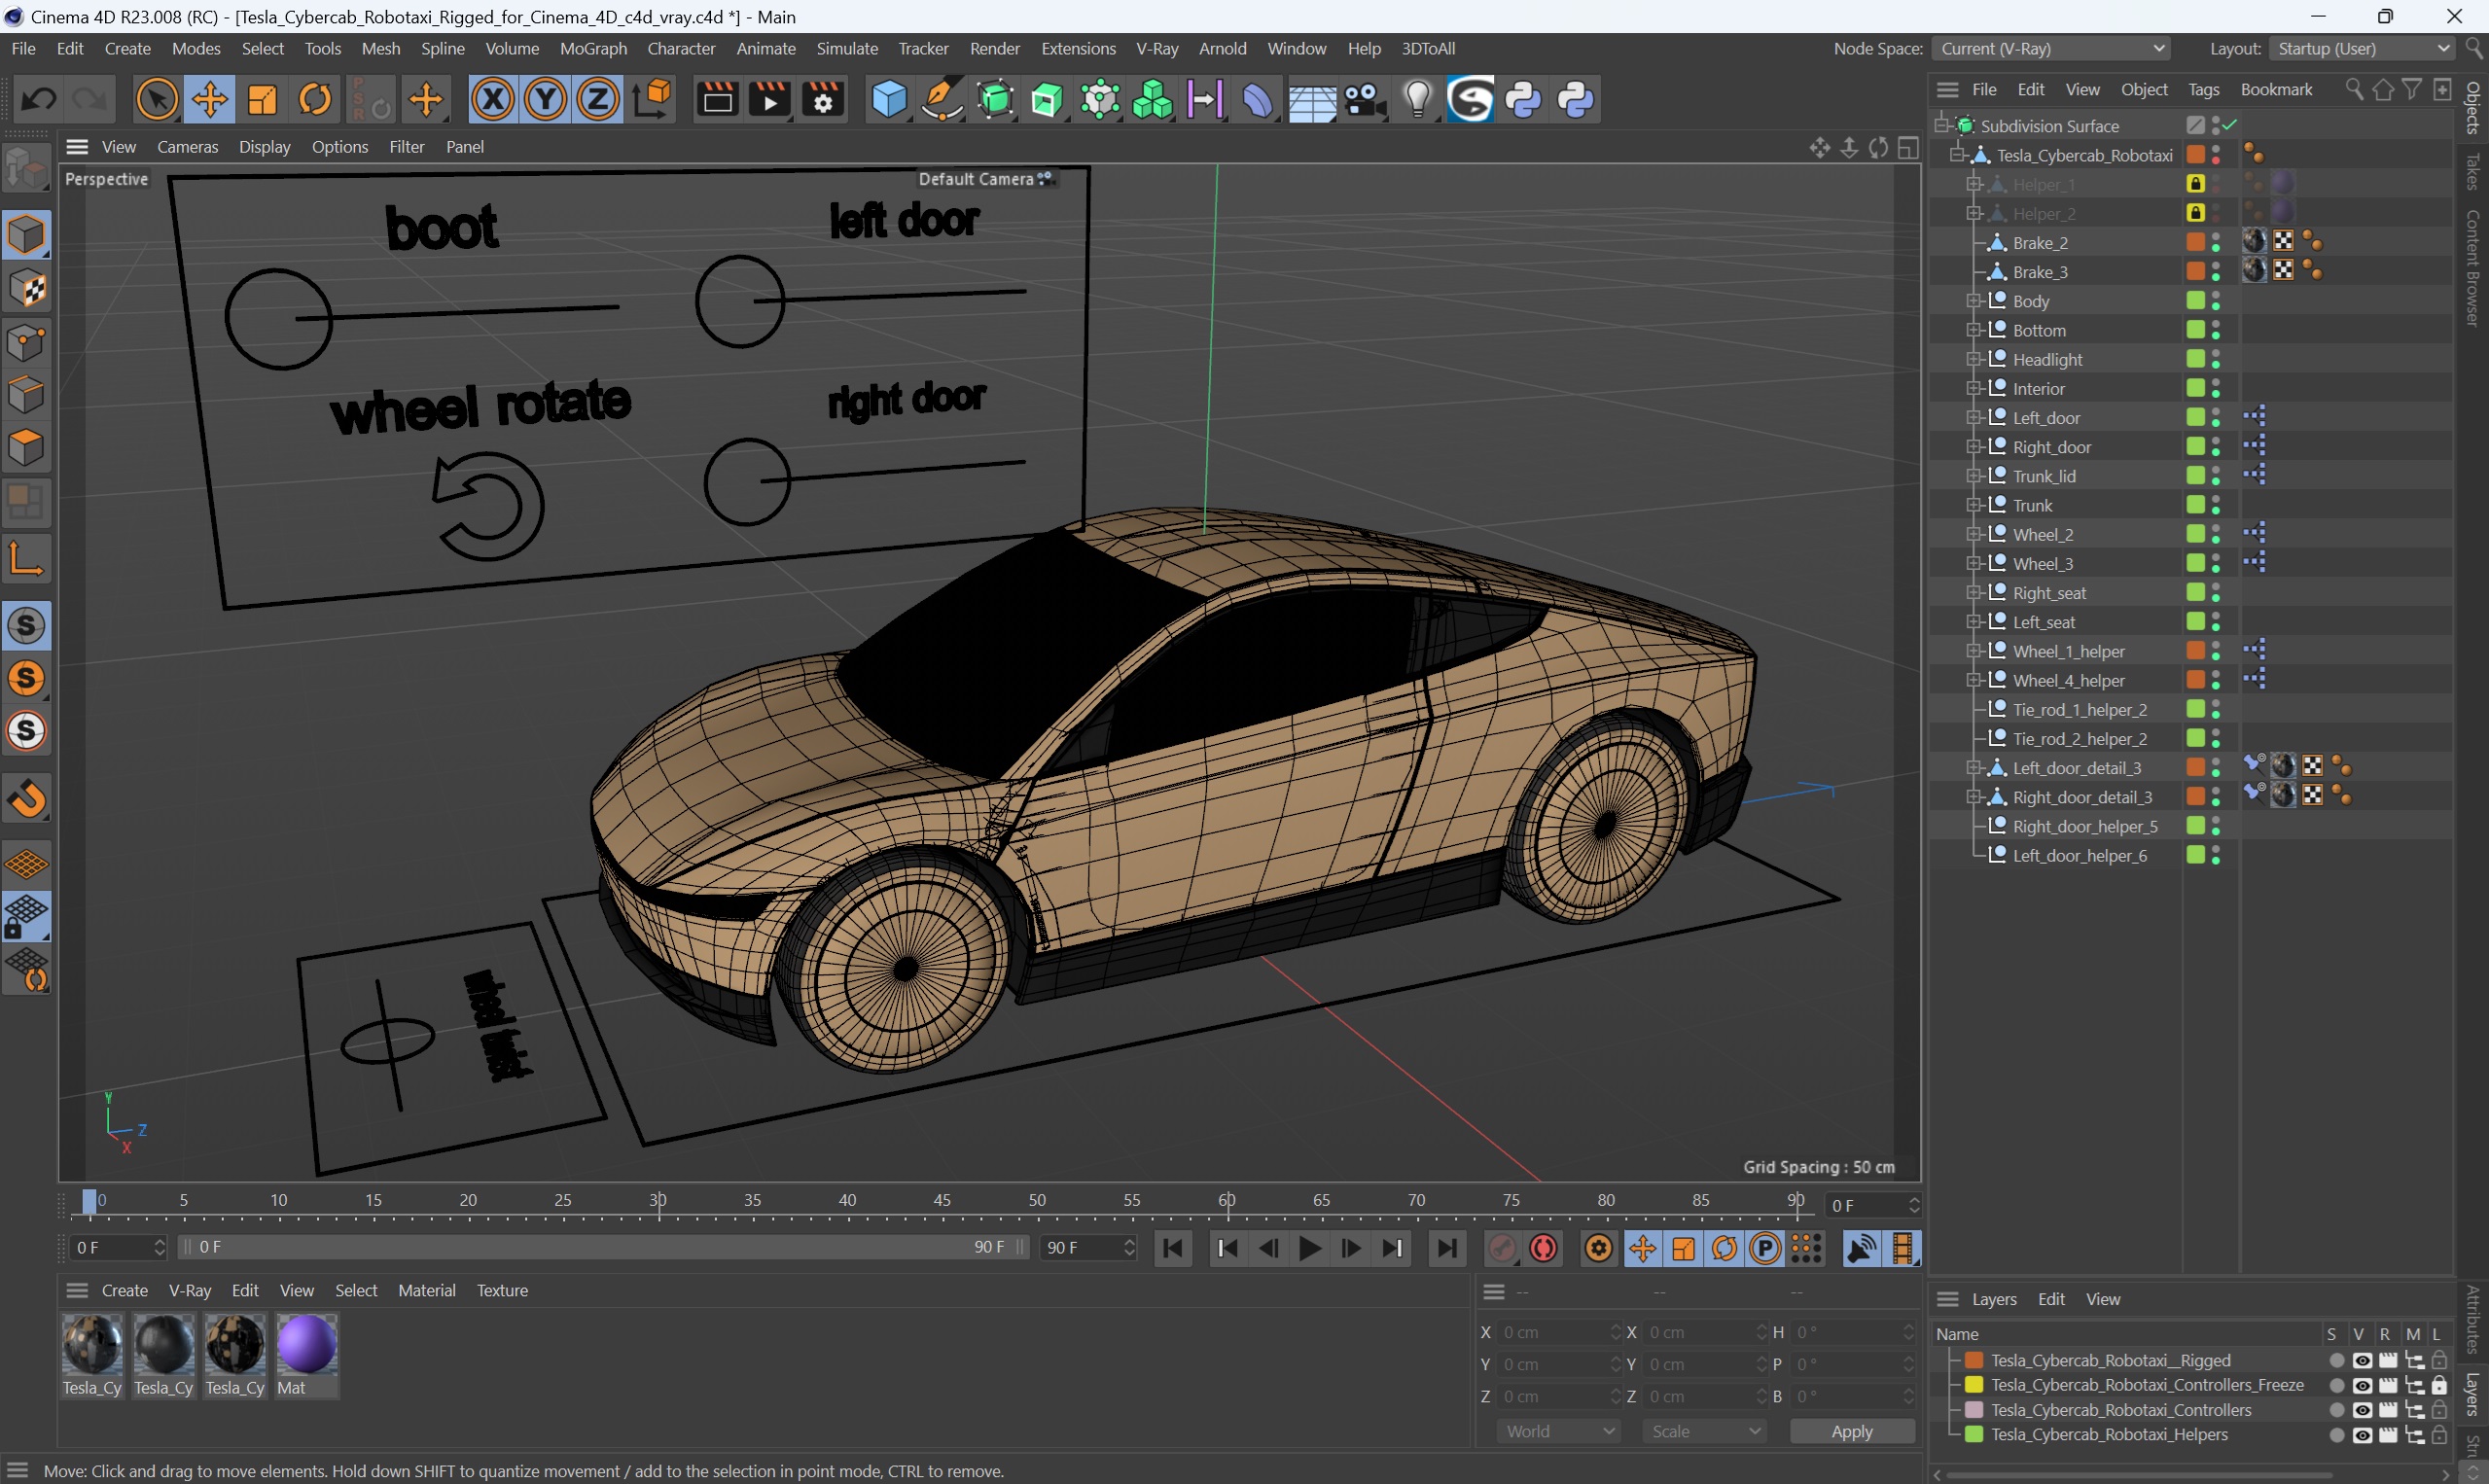Click the Camera object icon
The width and height of the screenshot is (2489, 1484).
pos(1365,99)
